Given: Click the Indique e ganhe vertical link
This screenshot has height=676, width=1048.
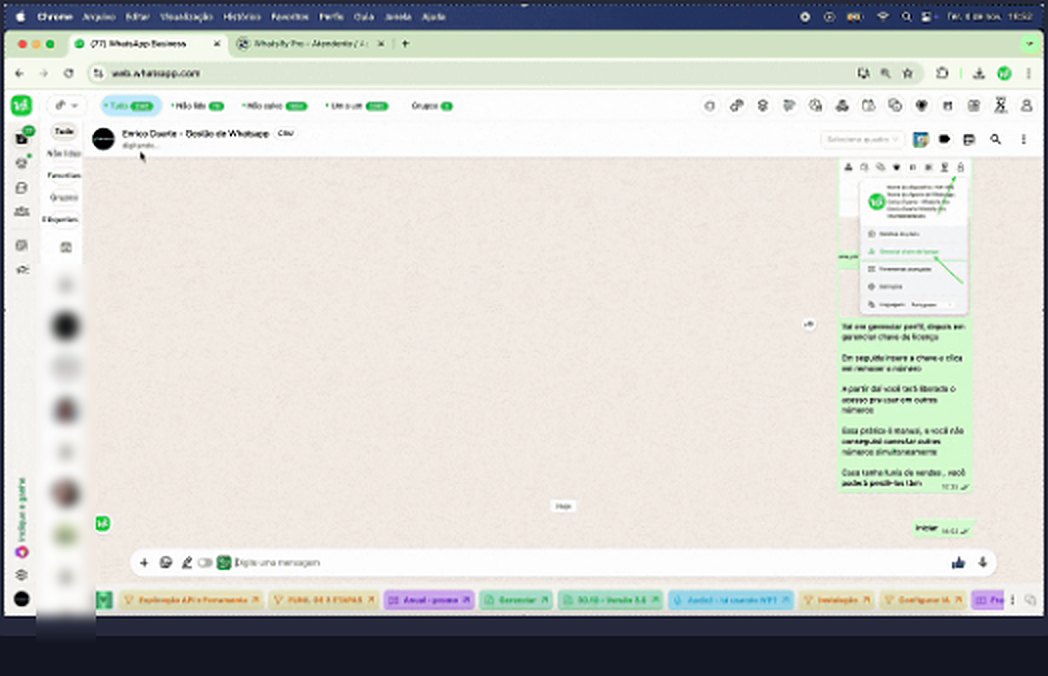Looking at the screenshot, I should [x=22, y=510].
